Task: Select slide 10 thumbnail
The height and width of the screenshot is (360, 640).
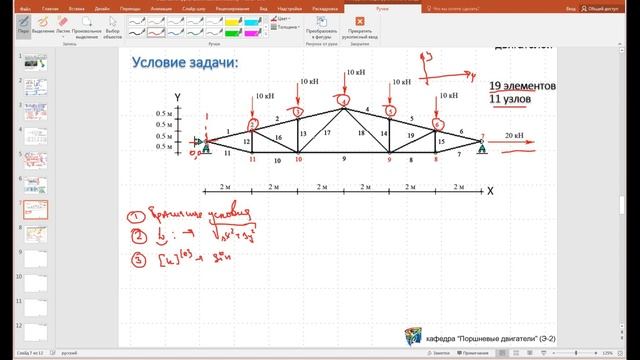Action: [x=36, y=283]
